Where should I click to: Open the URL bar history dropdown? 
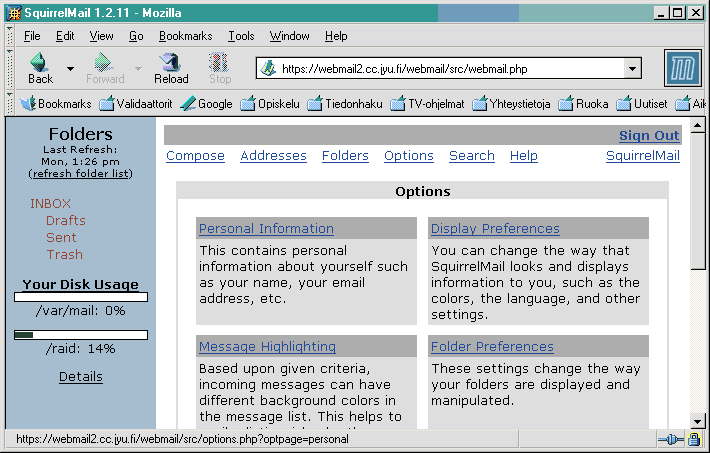coord(632,68)
